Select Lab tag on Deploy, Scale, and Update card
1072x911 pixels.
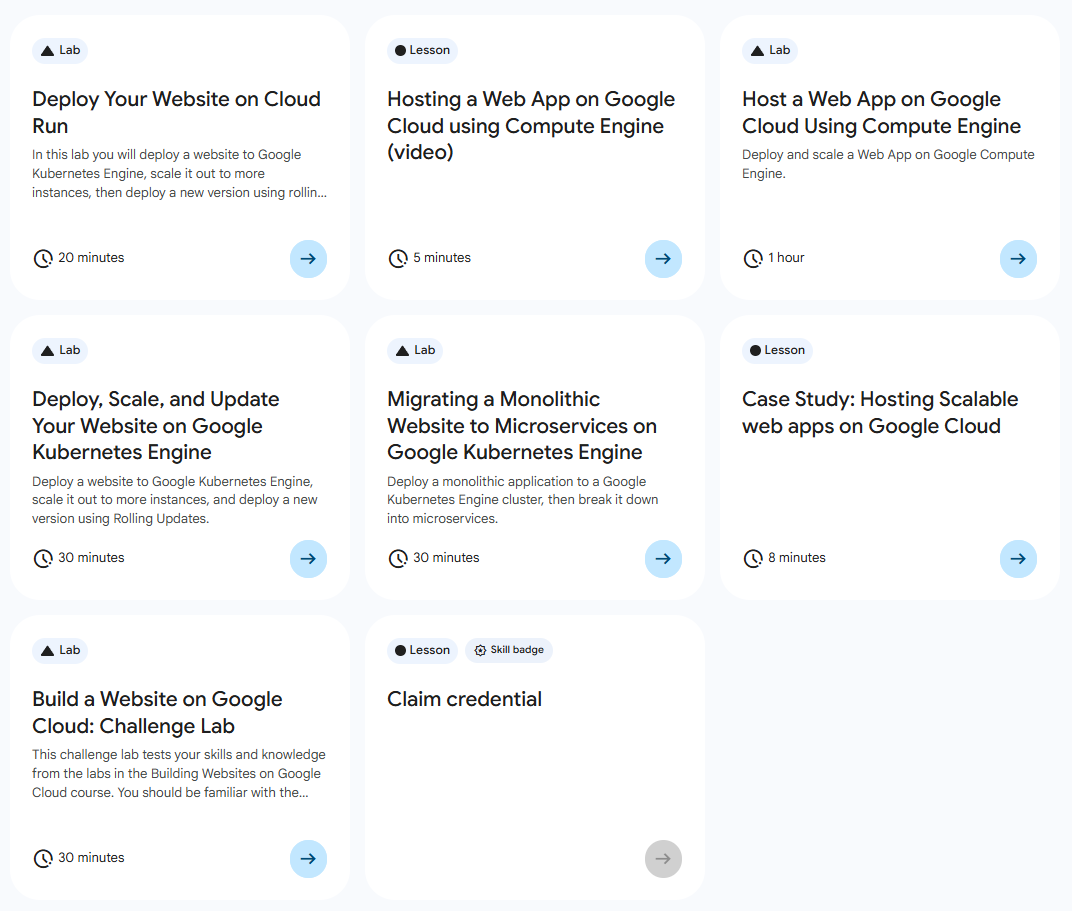coord(60,351)
